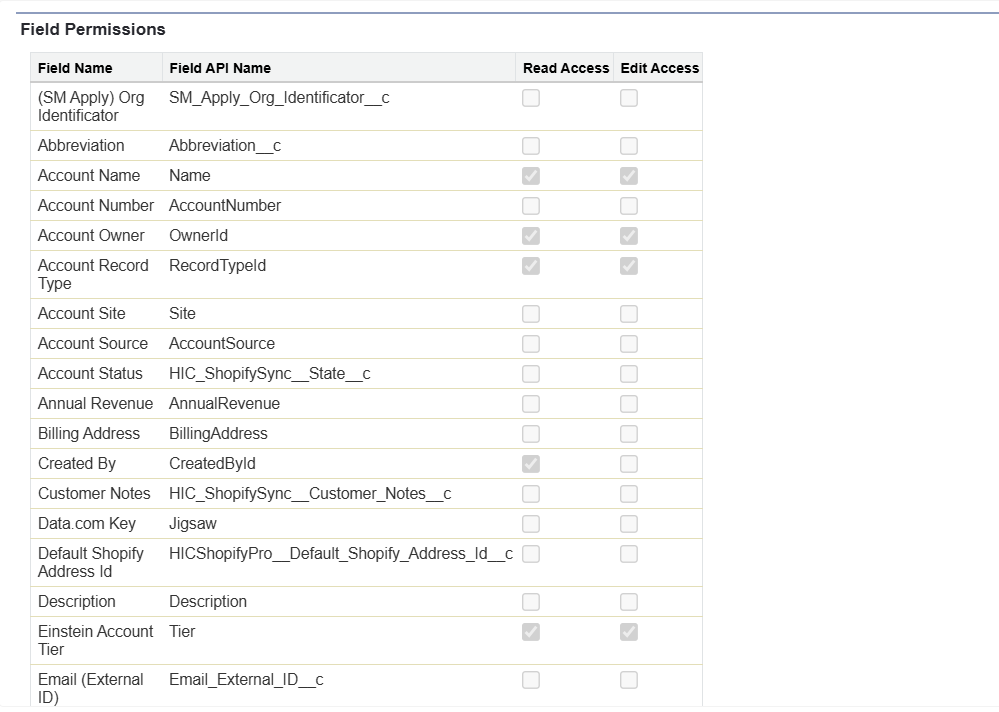Click Edit Access for Einstein Account Tier
Image resolution: width=999 pixels, height=712 pixels.
tap(629, 632)
